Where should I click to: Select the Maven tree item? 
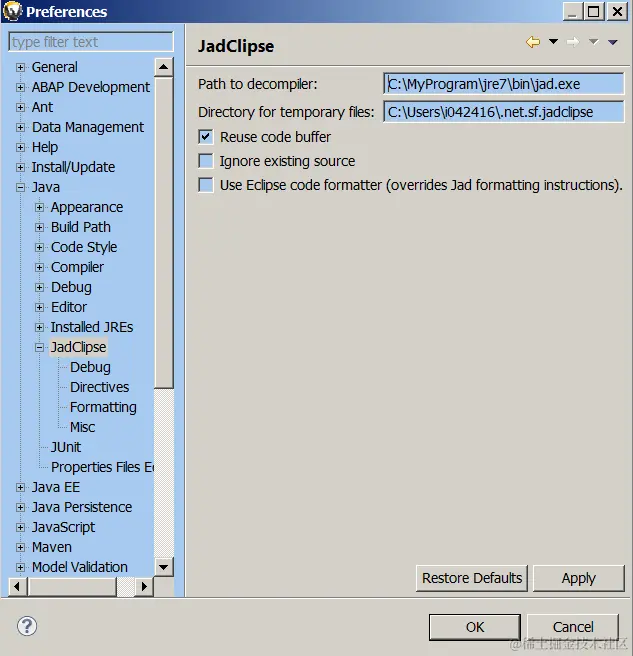click(x=51, y=547)
